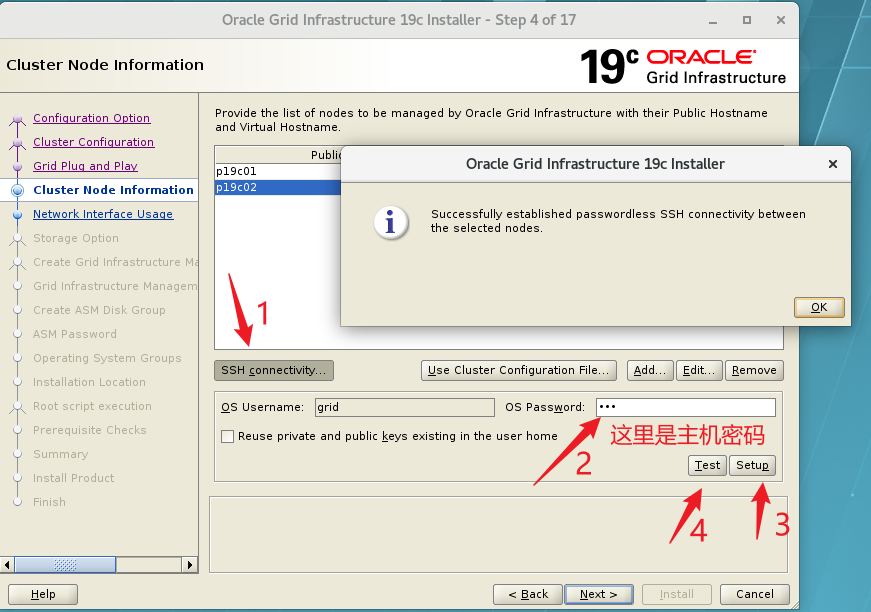871x612 pixels.
Task: Click the Cancel button
Action: [754, 594]
